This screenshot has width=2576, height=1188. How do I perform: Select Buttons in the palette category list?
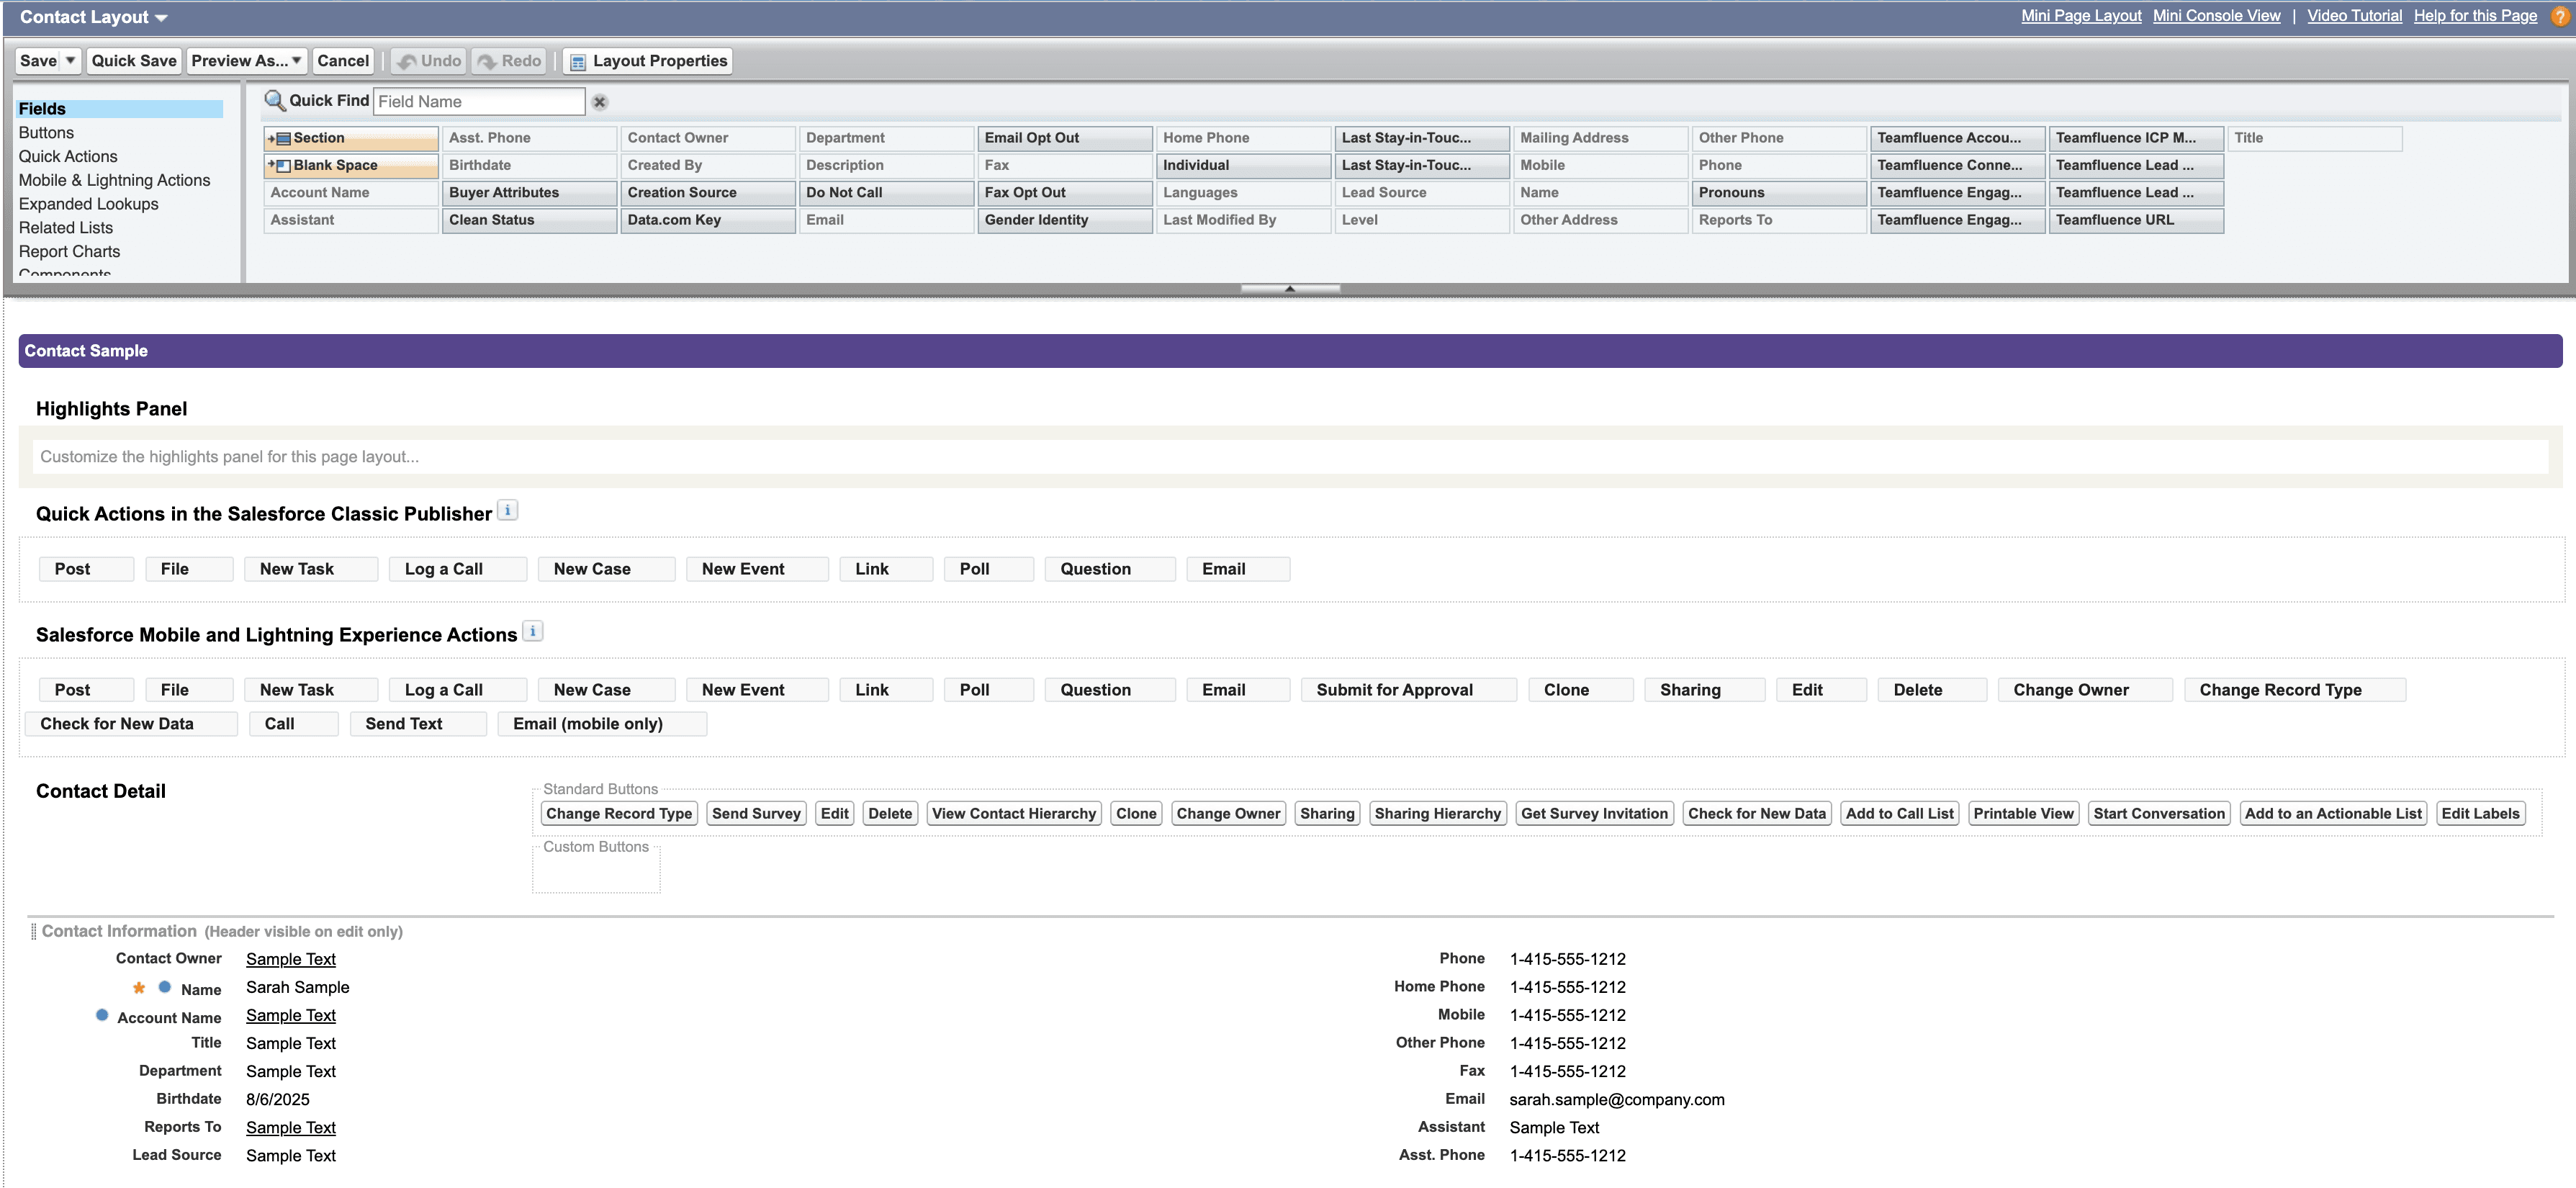46,133
